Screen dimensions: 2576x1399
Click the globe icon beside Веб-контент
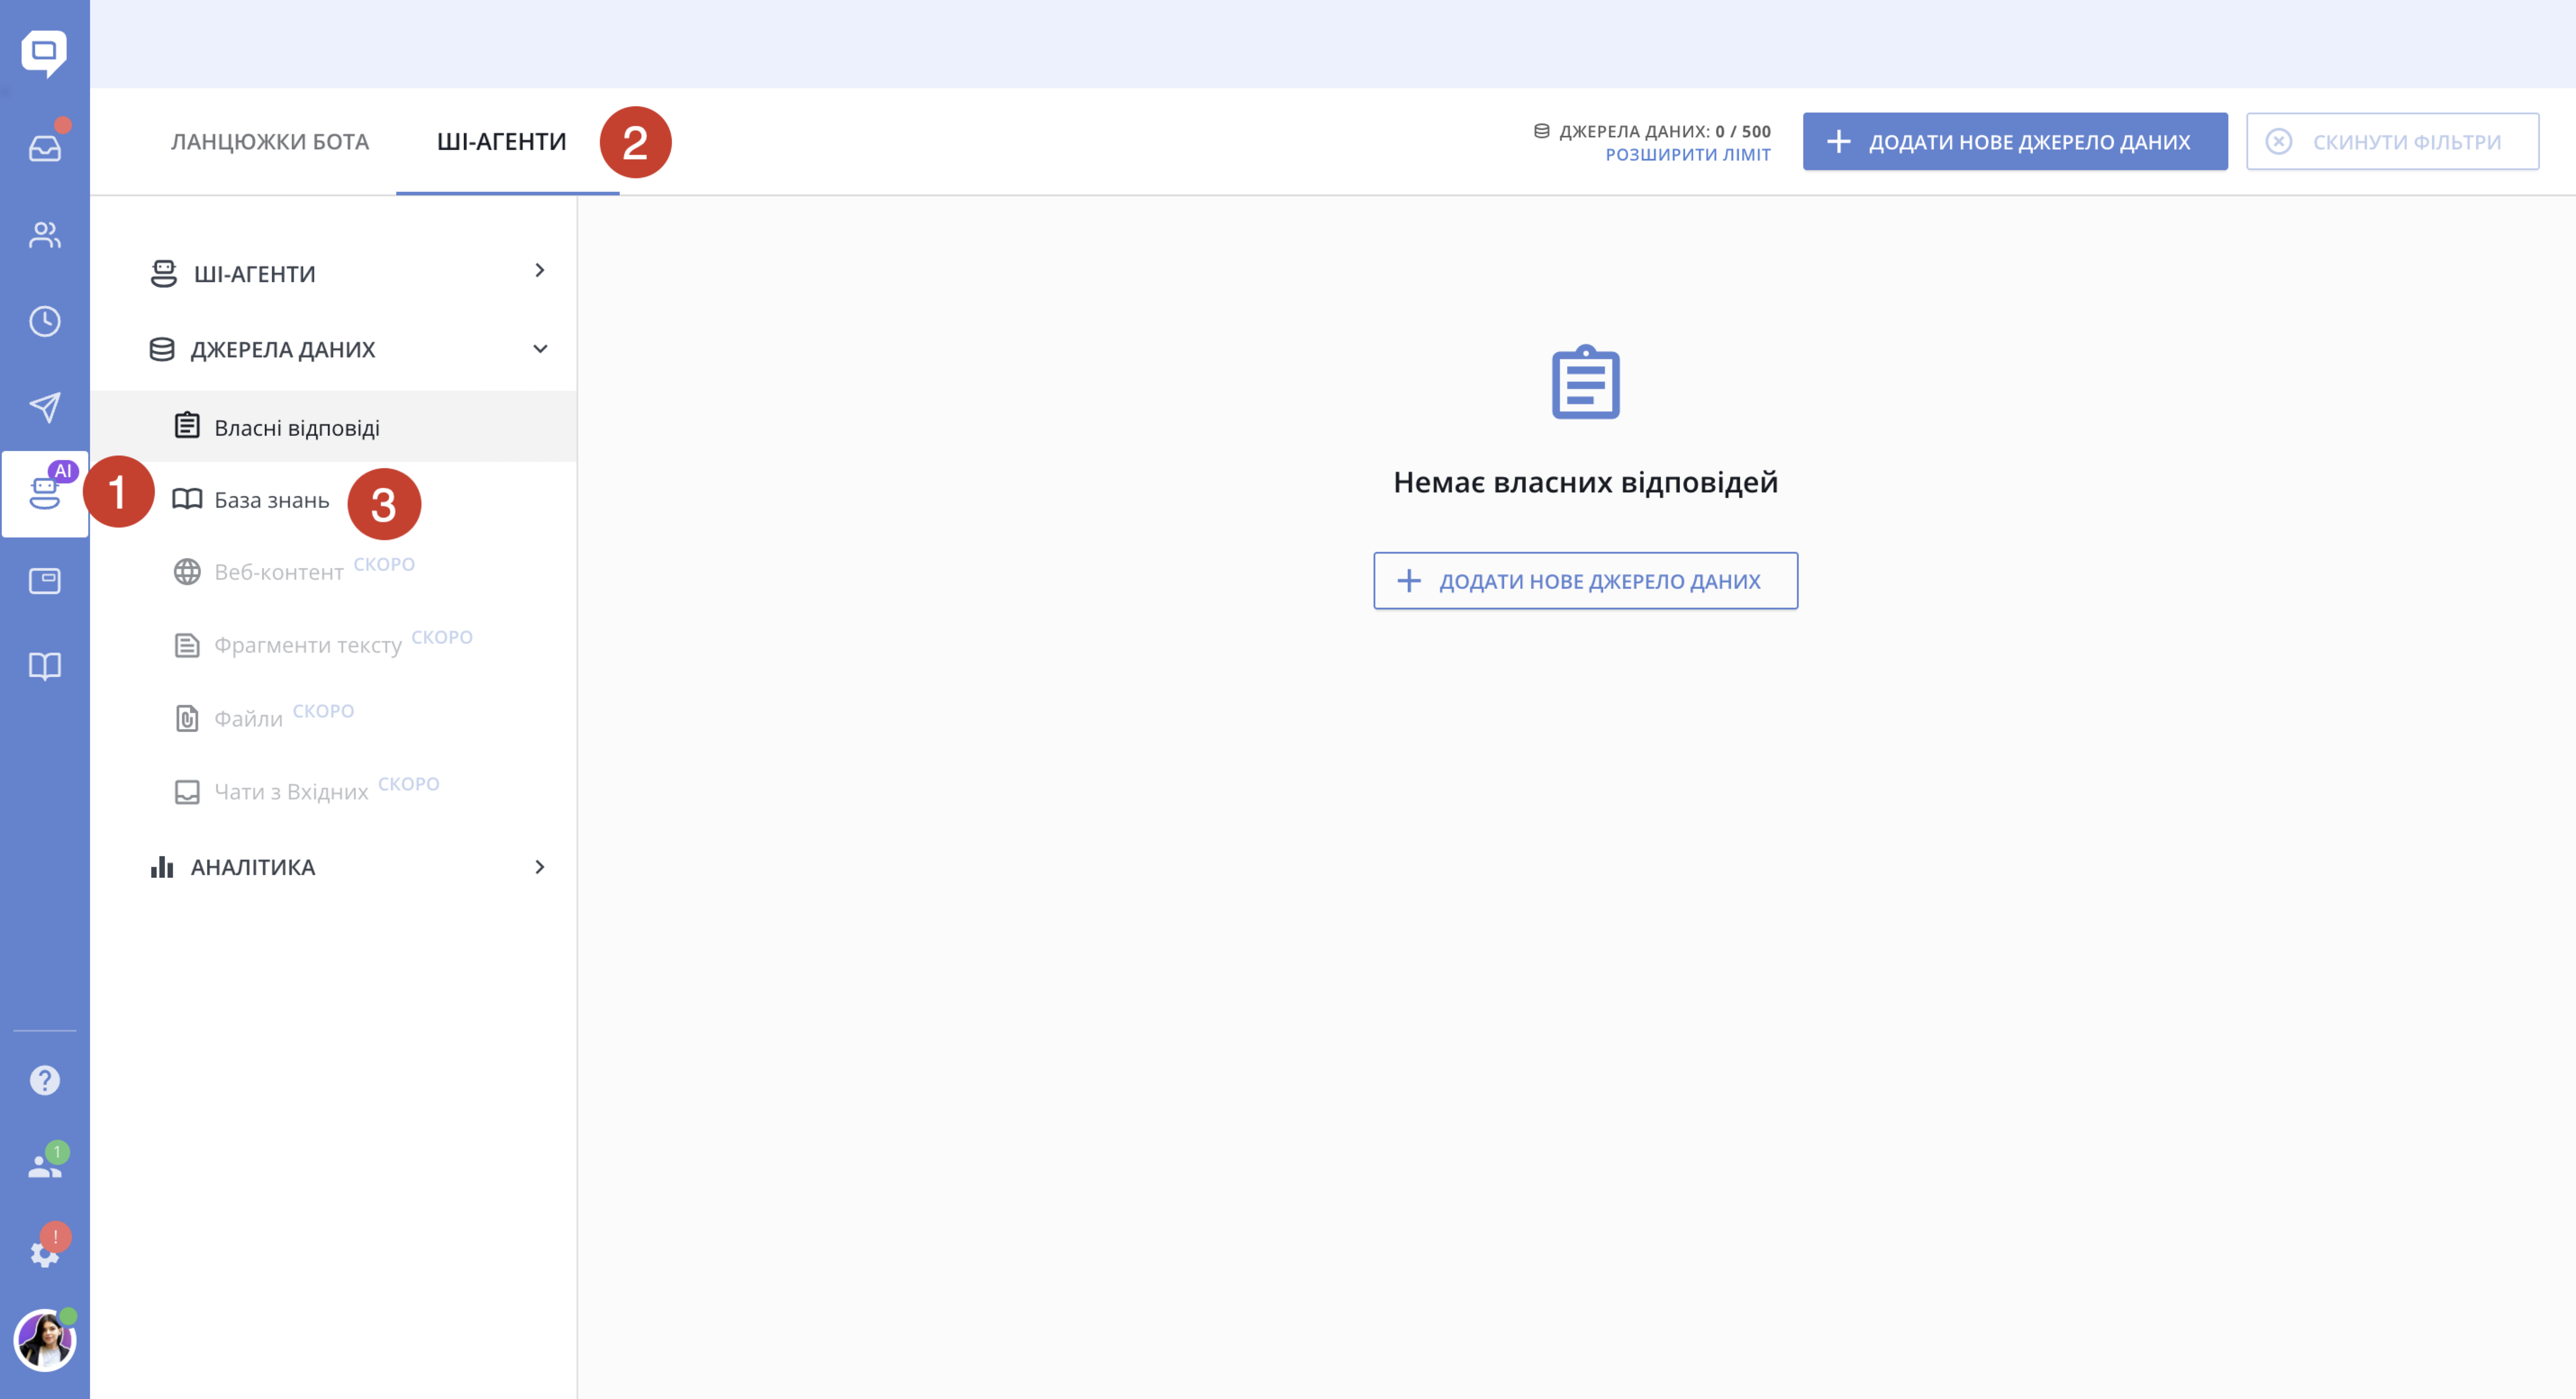pos(187,572)
